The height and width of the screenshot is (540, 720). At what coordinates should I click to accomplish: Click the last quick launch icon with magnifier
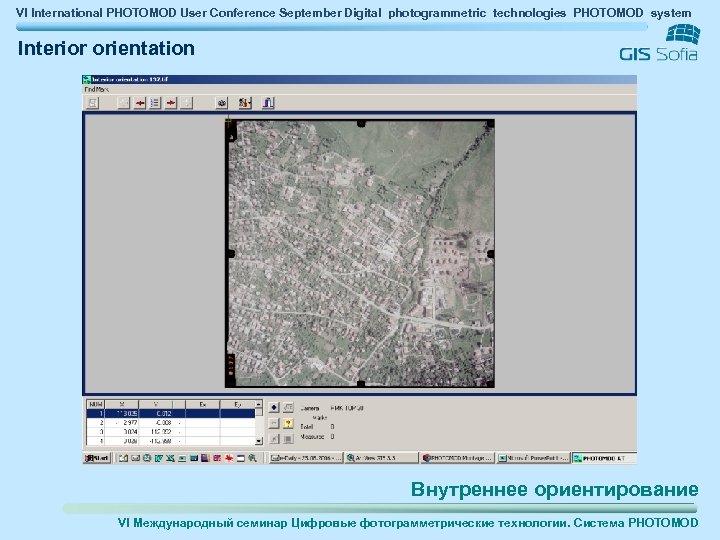click(x=252, y=458)
